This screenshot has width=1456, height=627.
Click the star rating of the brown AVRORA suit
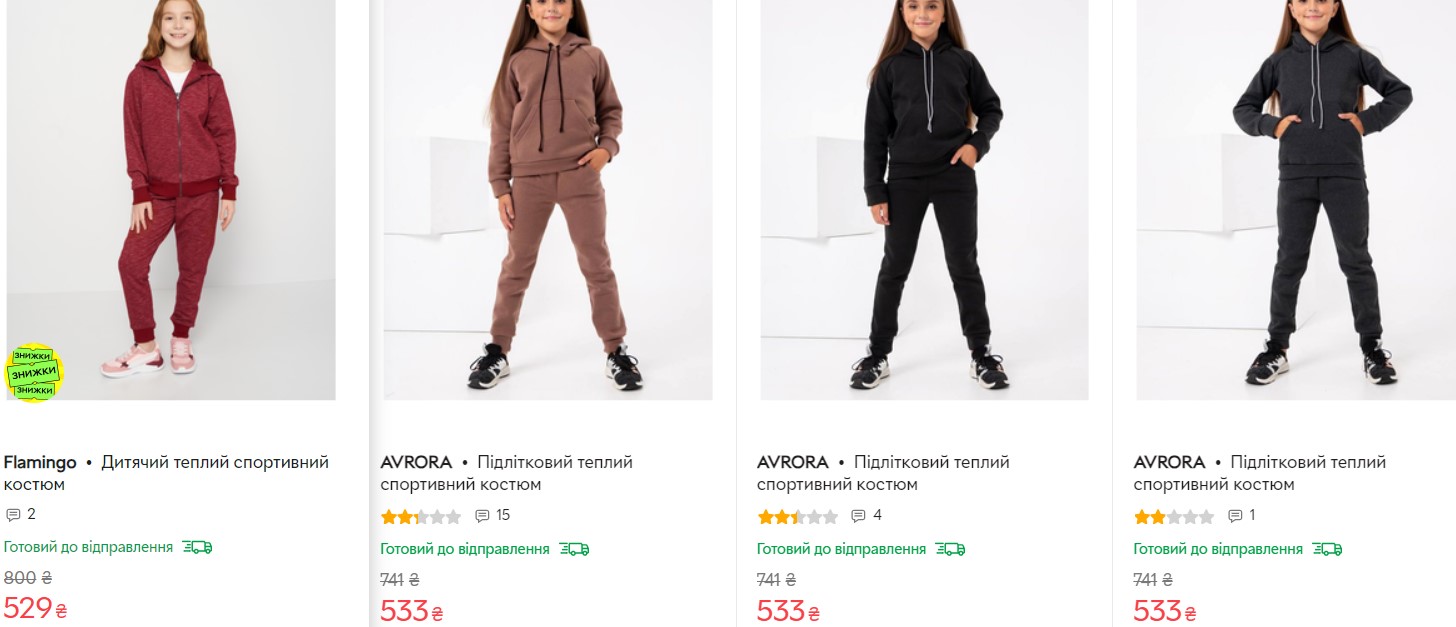coord(420,517)
